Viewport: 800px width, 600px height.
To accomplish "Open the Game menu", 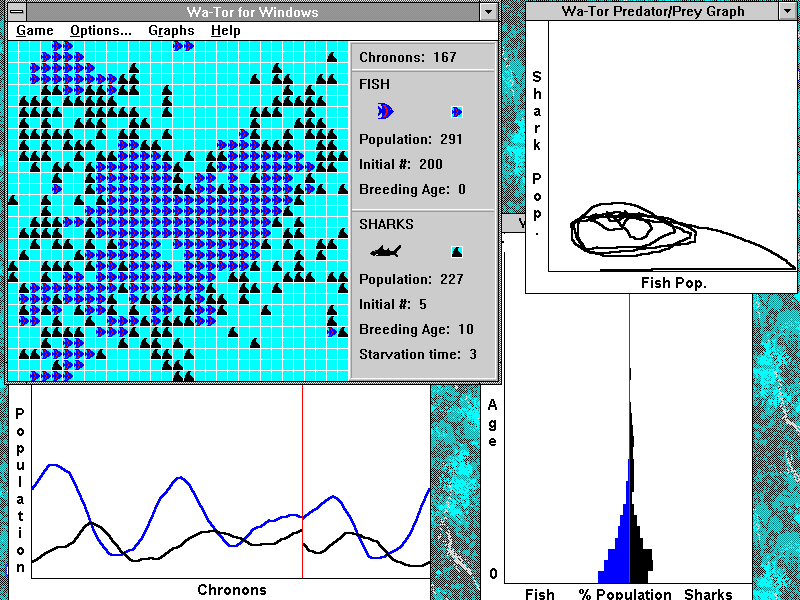I will click(35, 31).
